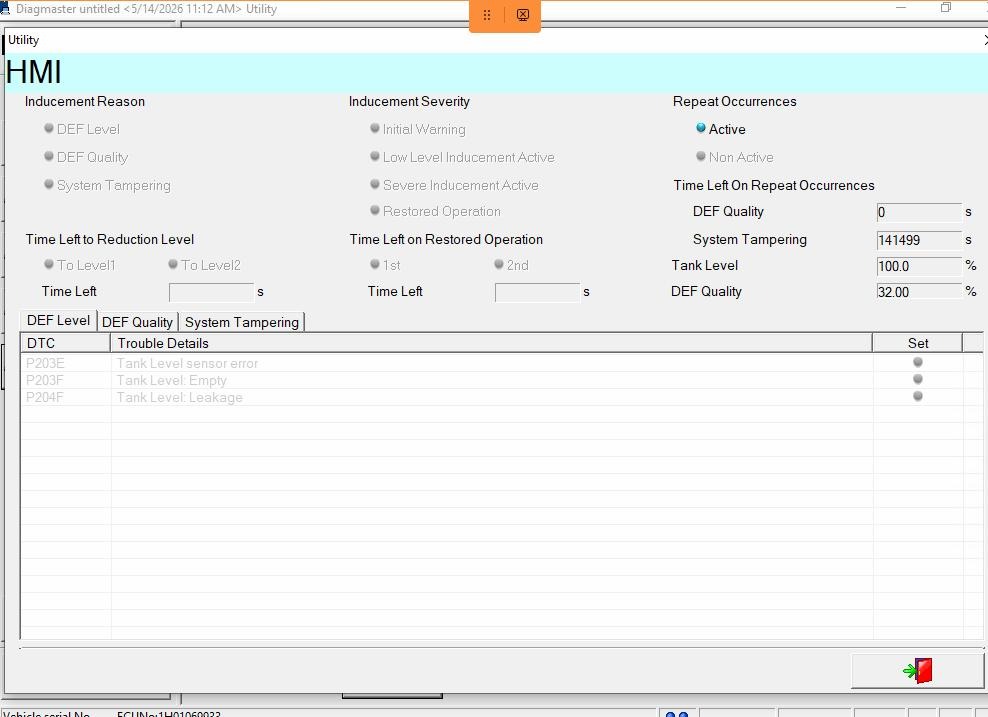This screenshot has height=717, width=988.
Task: Restore down the Diagmaster main window
Action: click(x=946, y=8)
